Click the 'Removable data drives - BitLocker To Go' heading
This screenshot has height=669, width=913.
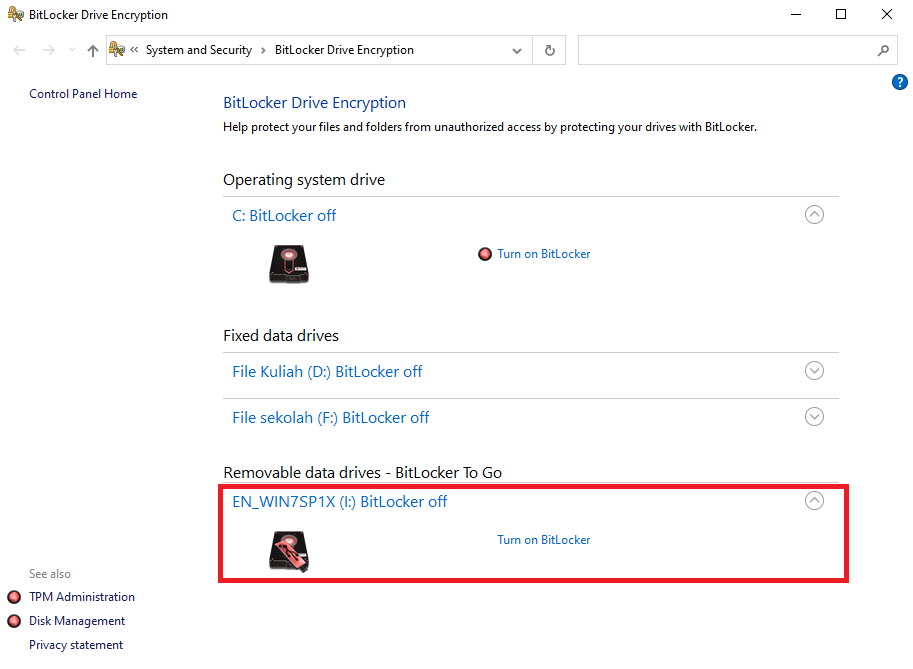362,472
